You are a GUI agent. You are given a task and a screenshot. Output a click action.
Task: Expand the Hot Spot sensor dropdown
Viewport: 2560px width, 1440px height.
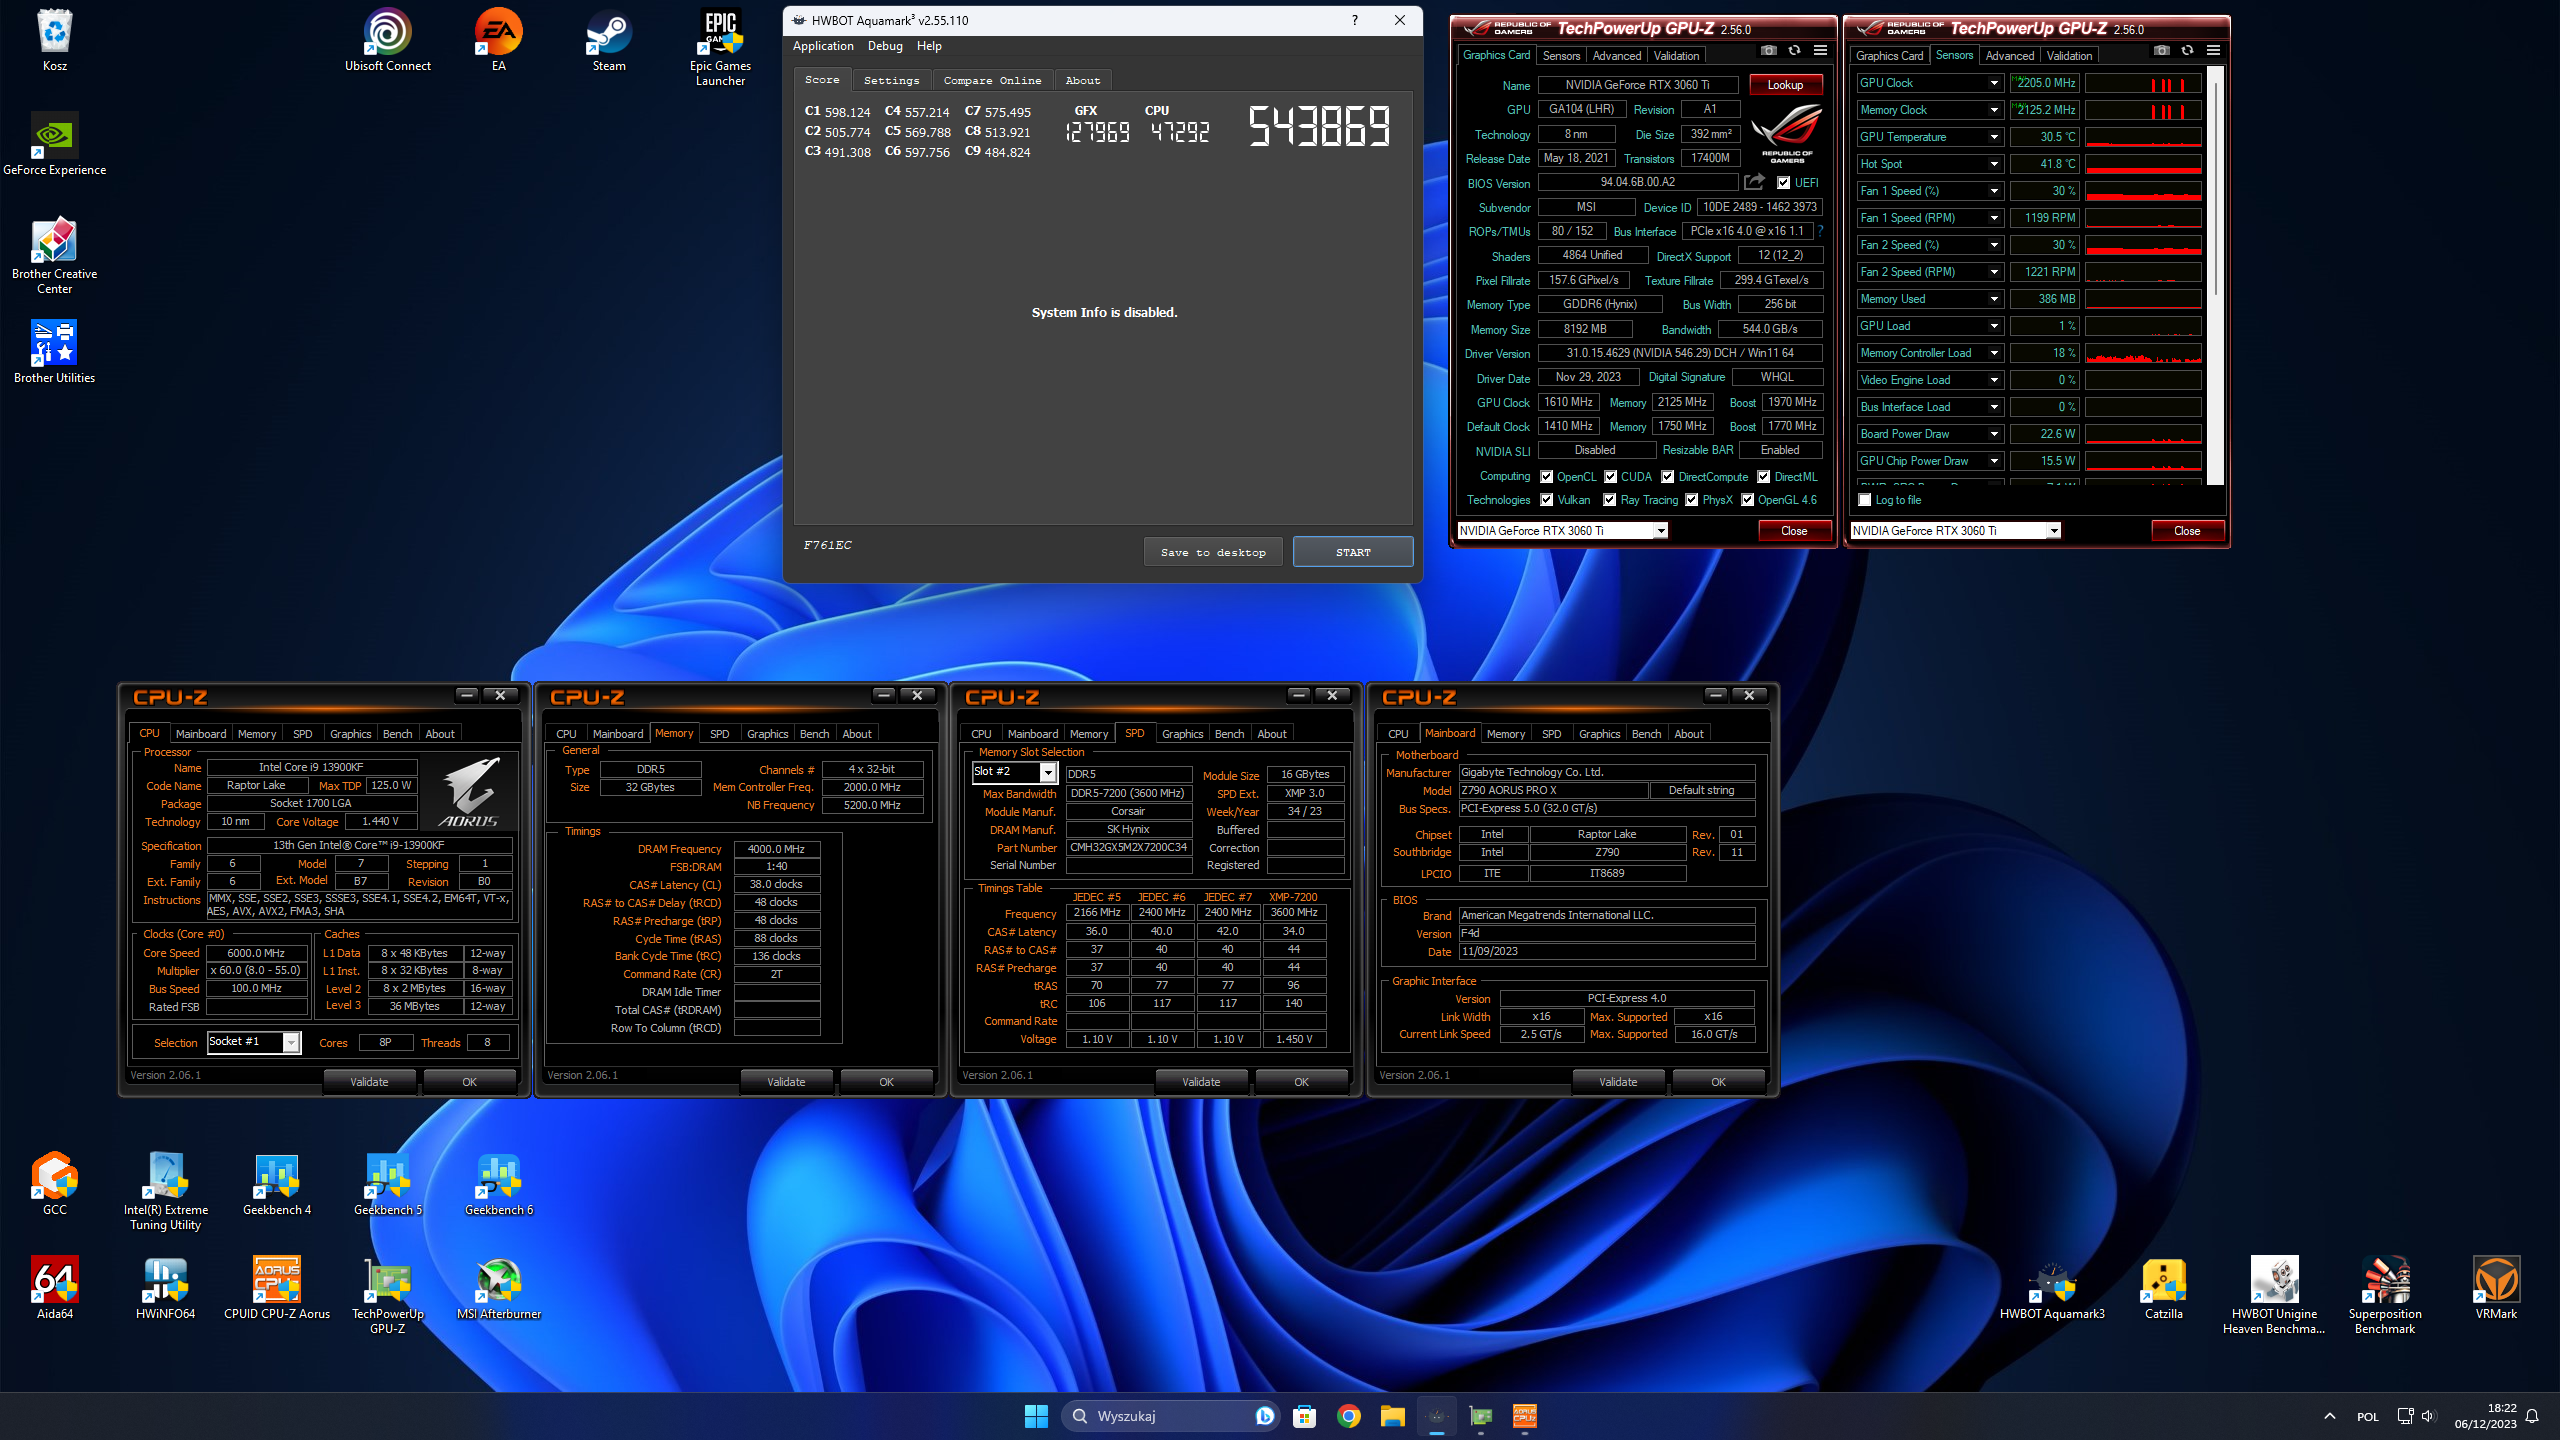point(1993,164)
